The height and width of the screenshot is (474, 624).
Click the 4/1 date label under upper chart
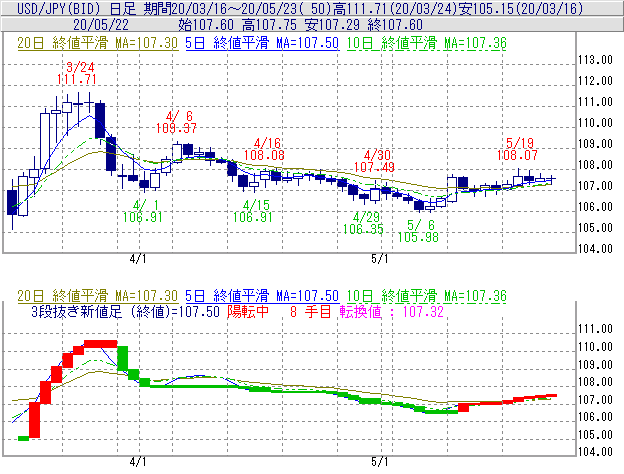(138, 259)
